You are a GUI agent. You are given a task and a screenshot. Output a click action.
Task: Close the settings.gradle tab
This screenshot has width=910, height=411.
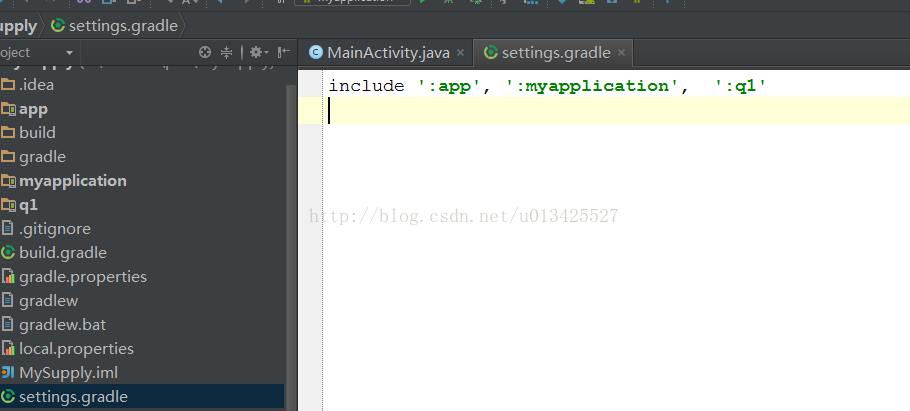click(x=621, y=53)
